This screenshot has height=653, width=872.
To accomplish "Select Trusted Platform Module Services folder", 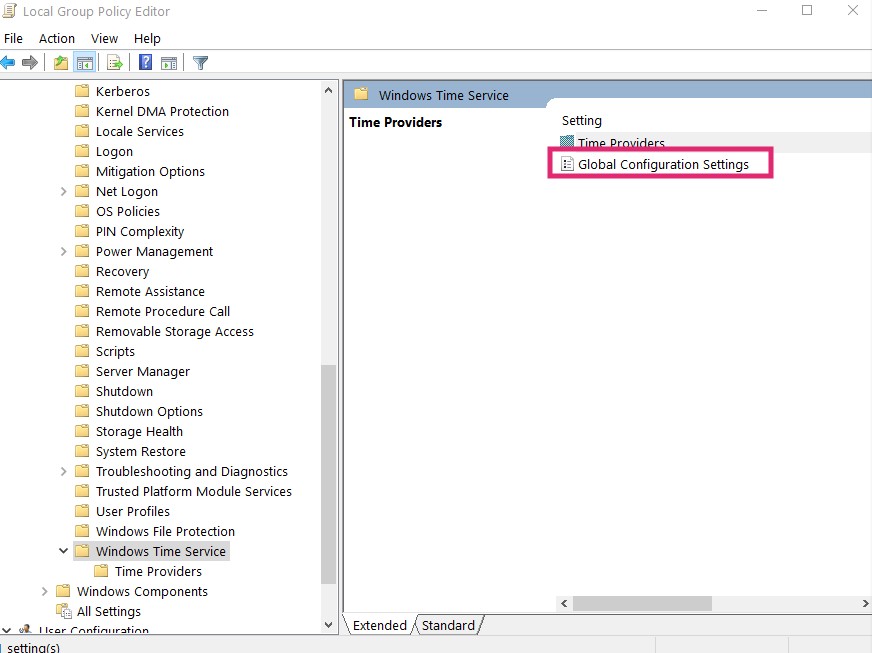I will point(194,491).
